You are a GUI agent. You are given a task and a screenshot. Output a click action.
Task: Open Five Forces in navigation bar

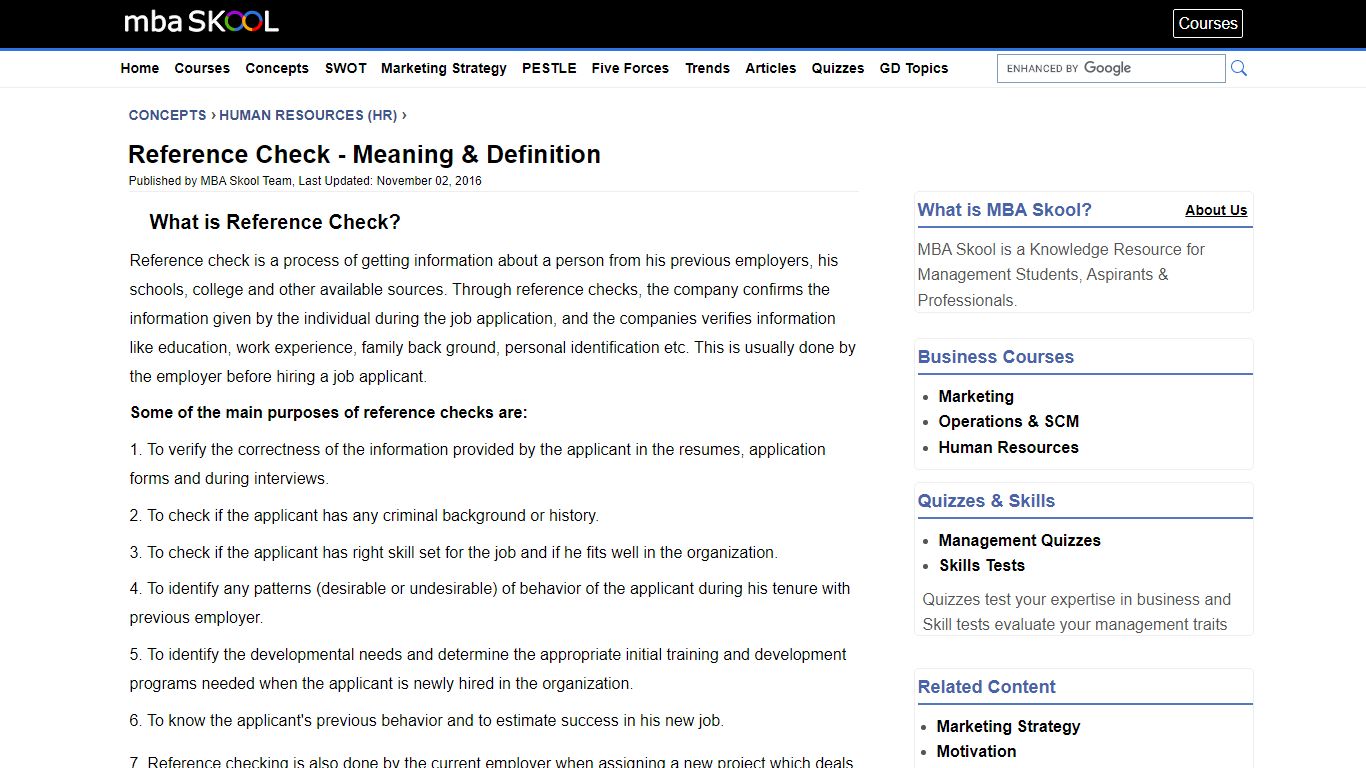tap(630, 68)
